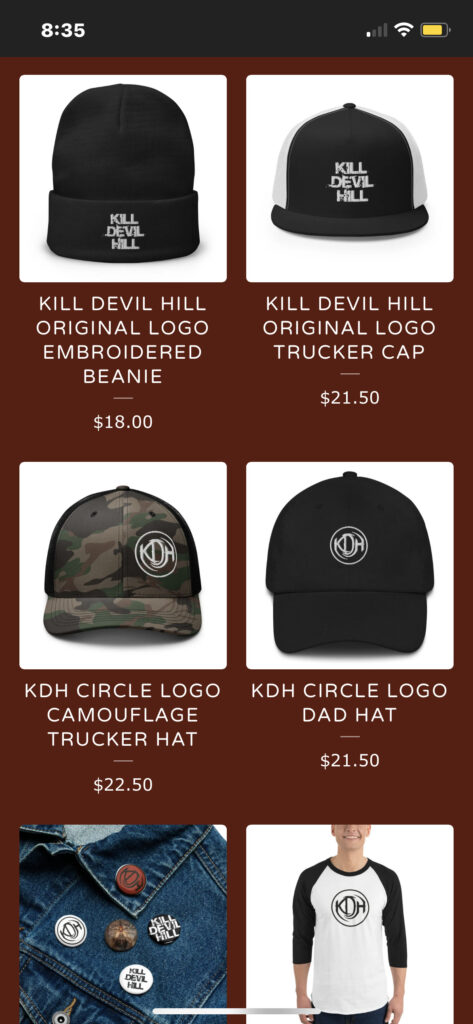This screenshot has width=473, height=1024.
Task: Tap the Kill Devil Hill Original Logo Embroidered Beanie title
Action: [123, 340]
